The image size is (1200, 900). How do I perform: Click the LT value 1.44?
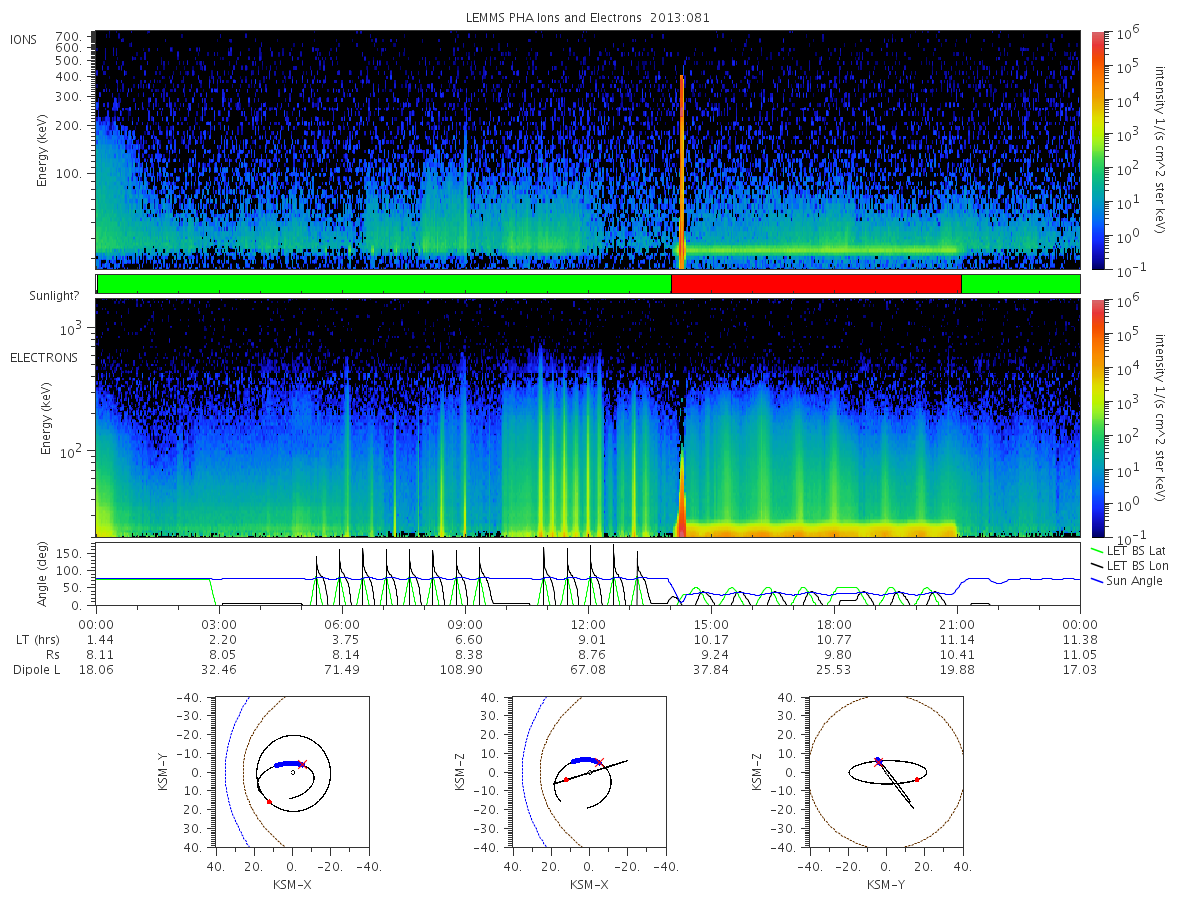[x=97, y=639]
